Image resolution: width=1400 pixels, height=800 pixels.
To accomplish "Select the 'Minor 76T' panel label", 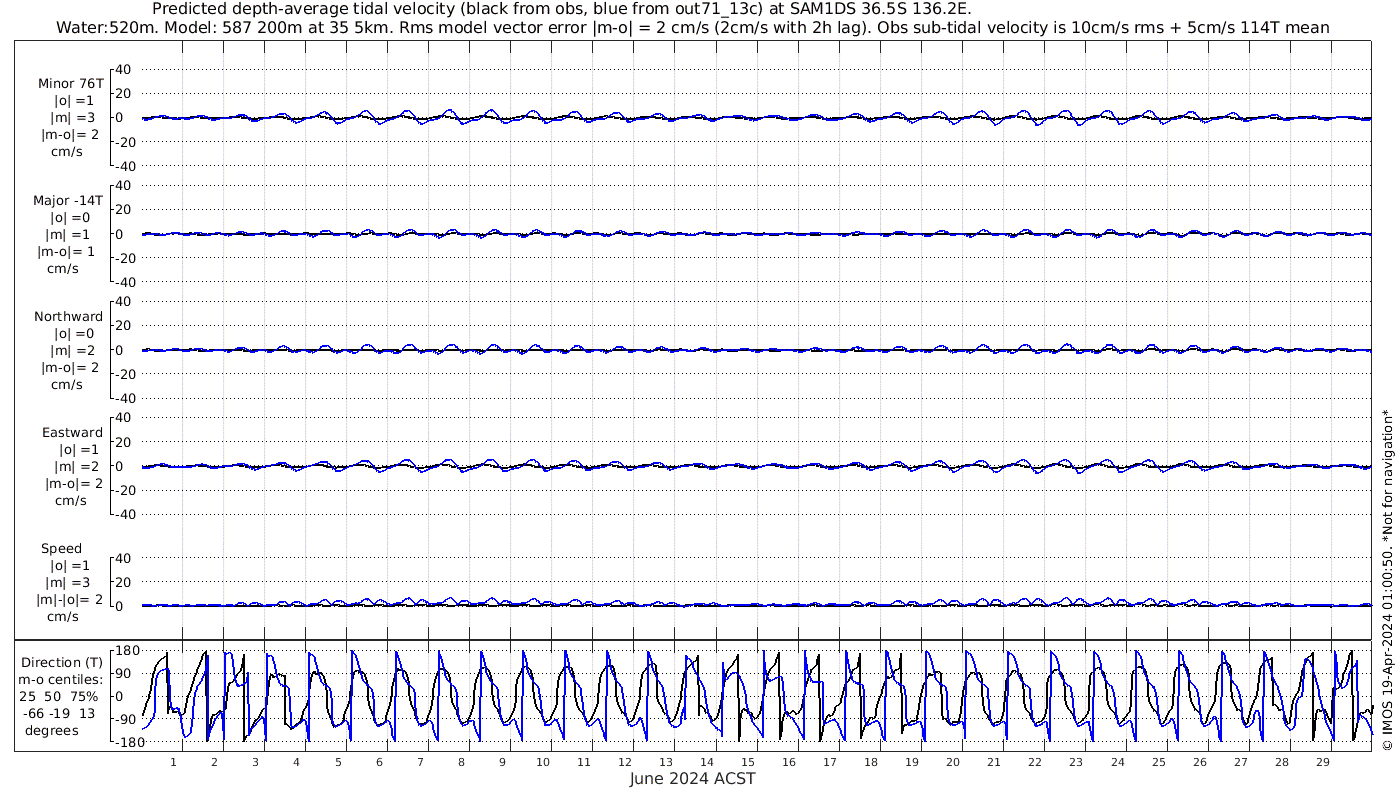I will coord(70,84).
